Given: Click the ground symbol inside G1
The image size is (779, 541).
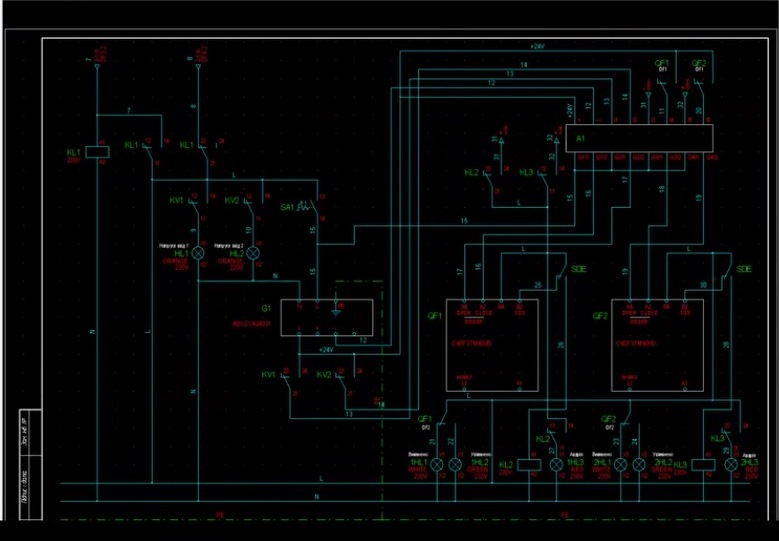Looking at the screenshot, I should point(336,312).
